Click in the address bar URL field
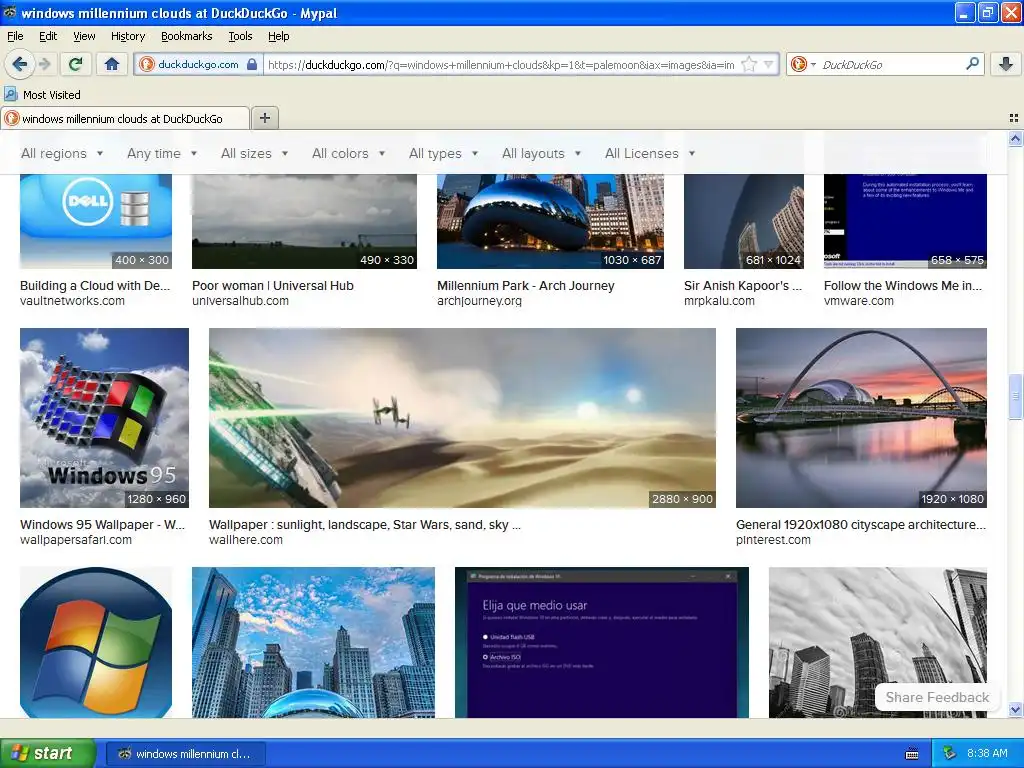 pos(501,64)
